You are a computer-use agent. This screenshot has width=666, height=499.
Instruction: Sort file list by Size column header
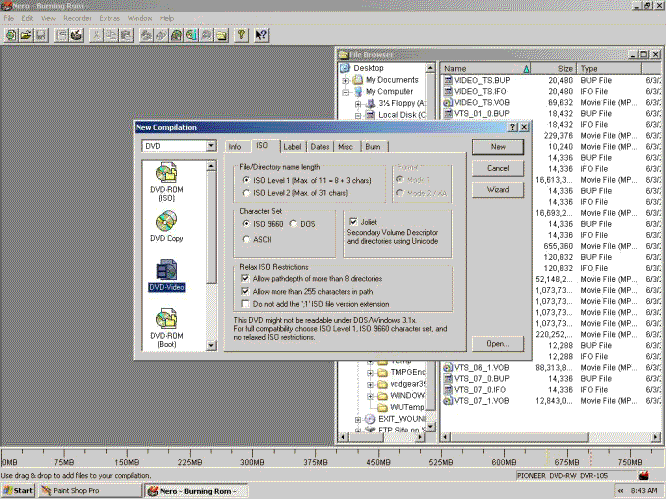pos(554,68)
